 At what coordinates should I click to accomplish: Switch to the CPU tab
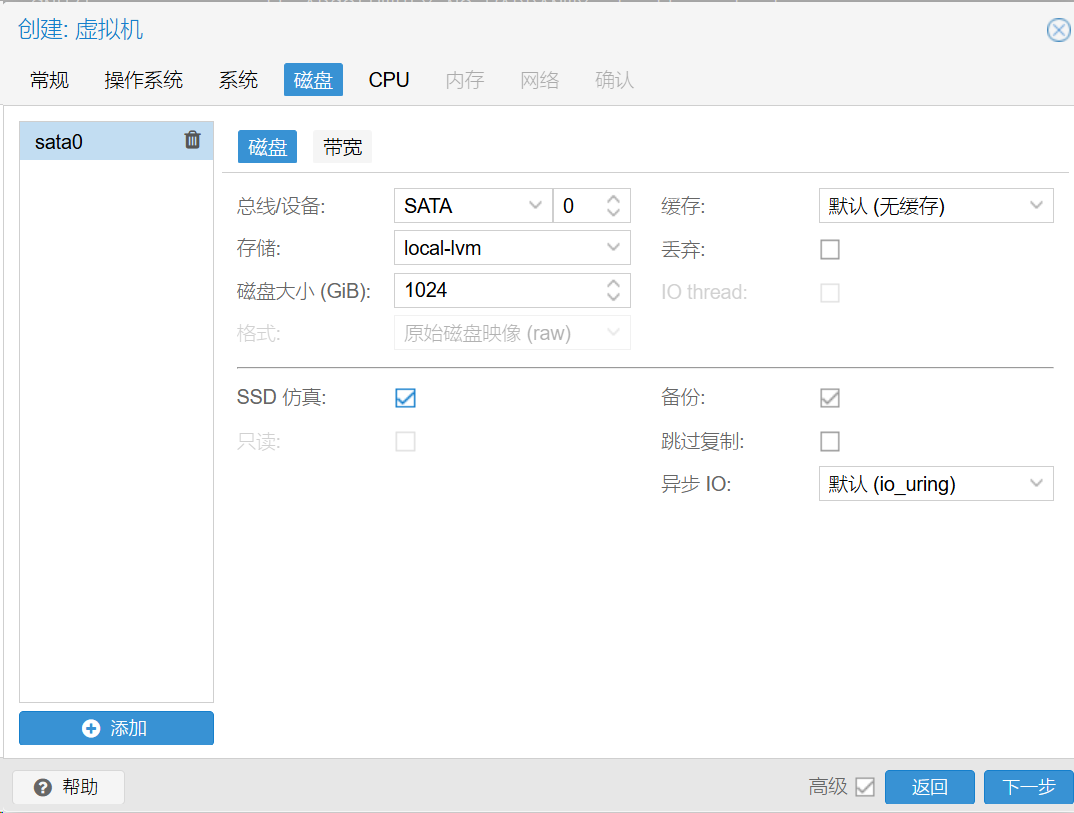[388, 80]
